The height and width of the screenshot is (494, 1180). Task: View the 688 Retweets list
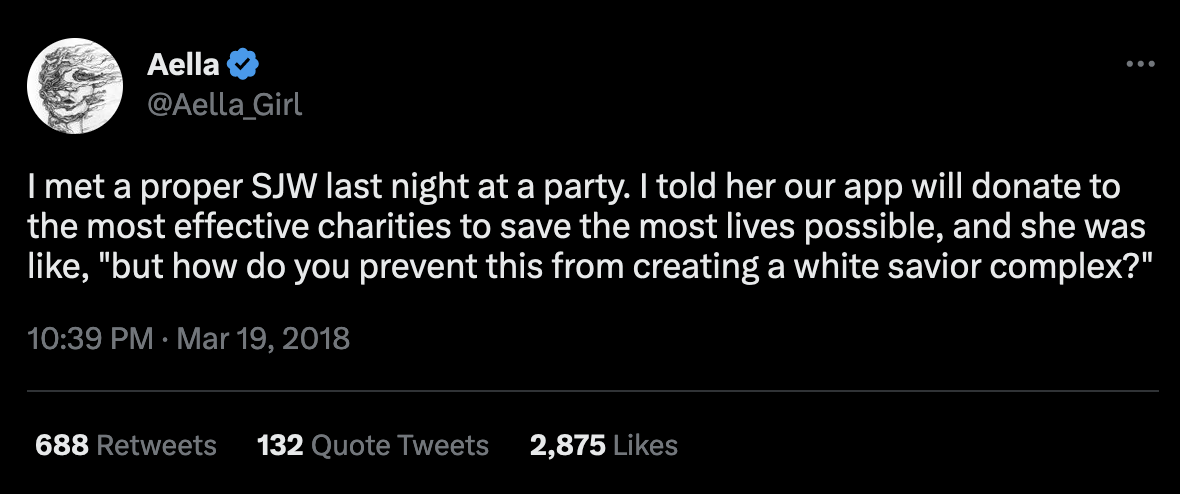point(126,445)
